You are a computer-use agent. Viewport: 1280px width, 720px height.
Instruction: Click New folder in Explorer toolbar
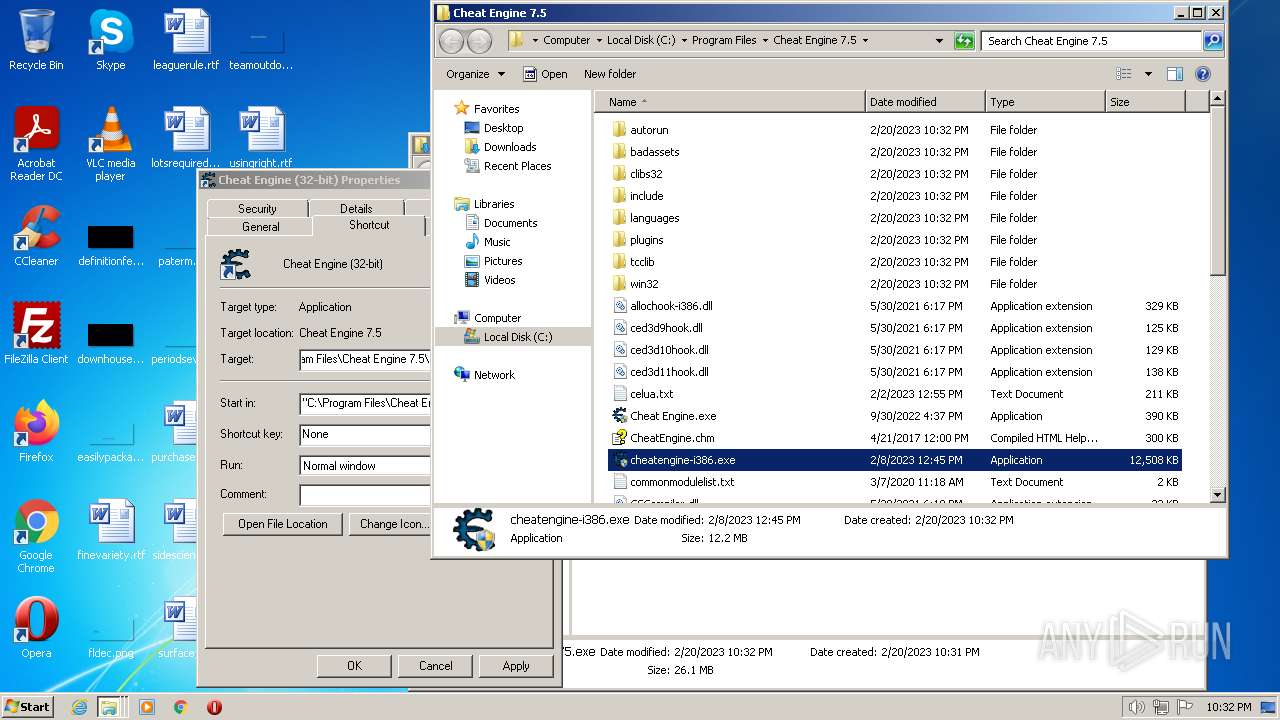tap(610, 74)
